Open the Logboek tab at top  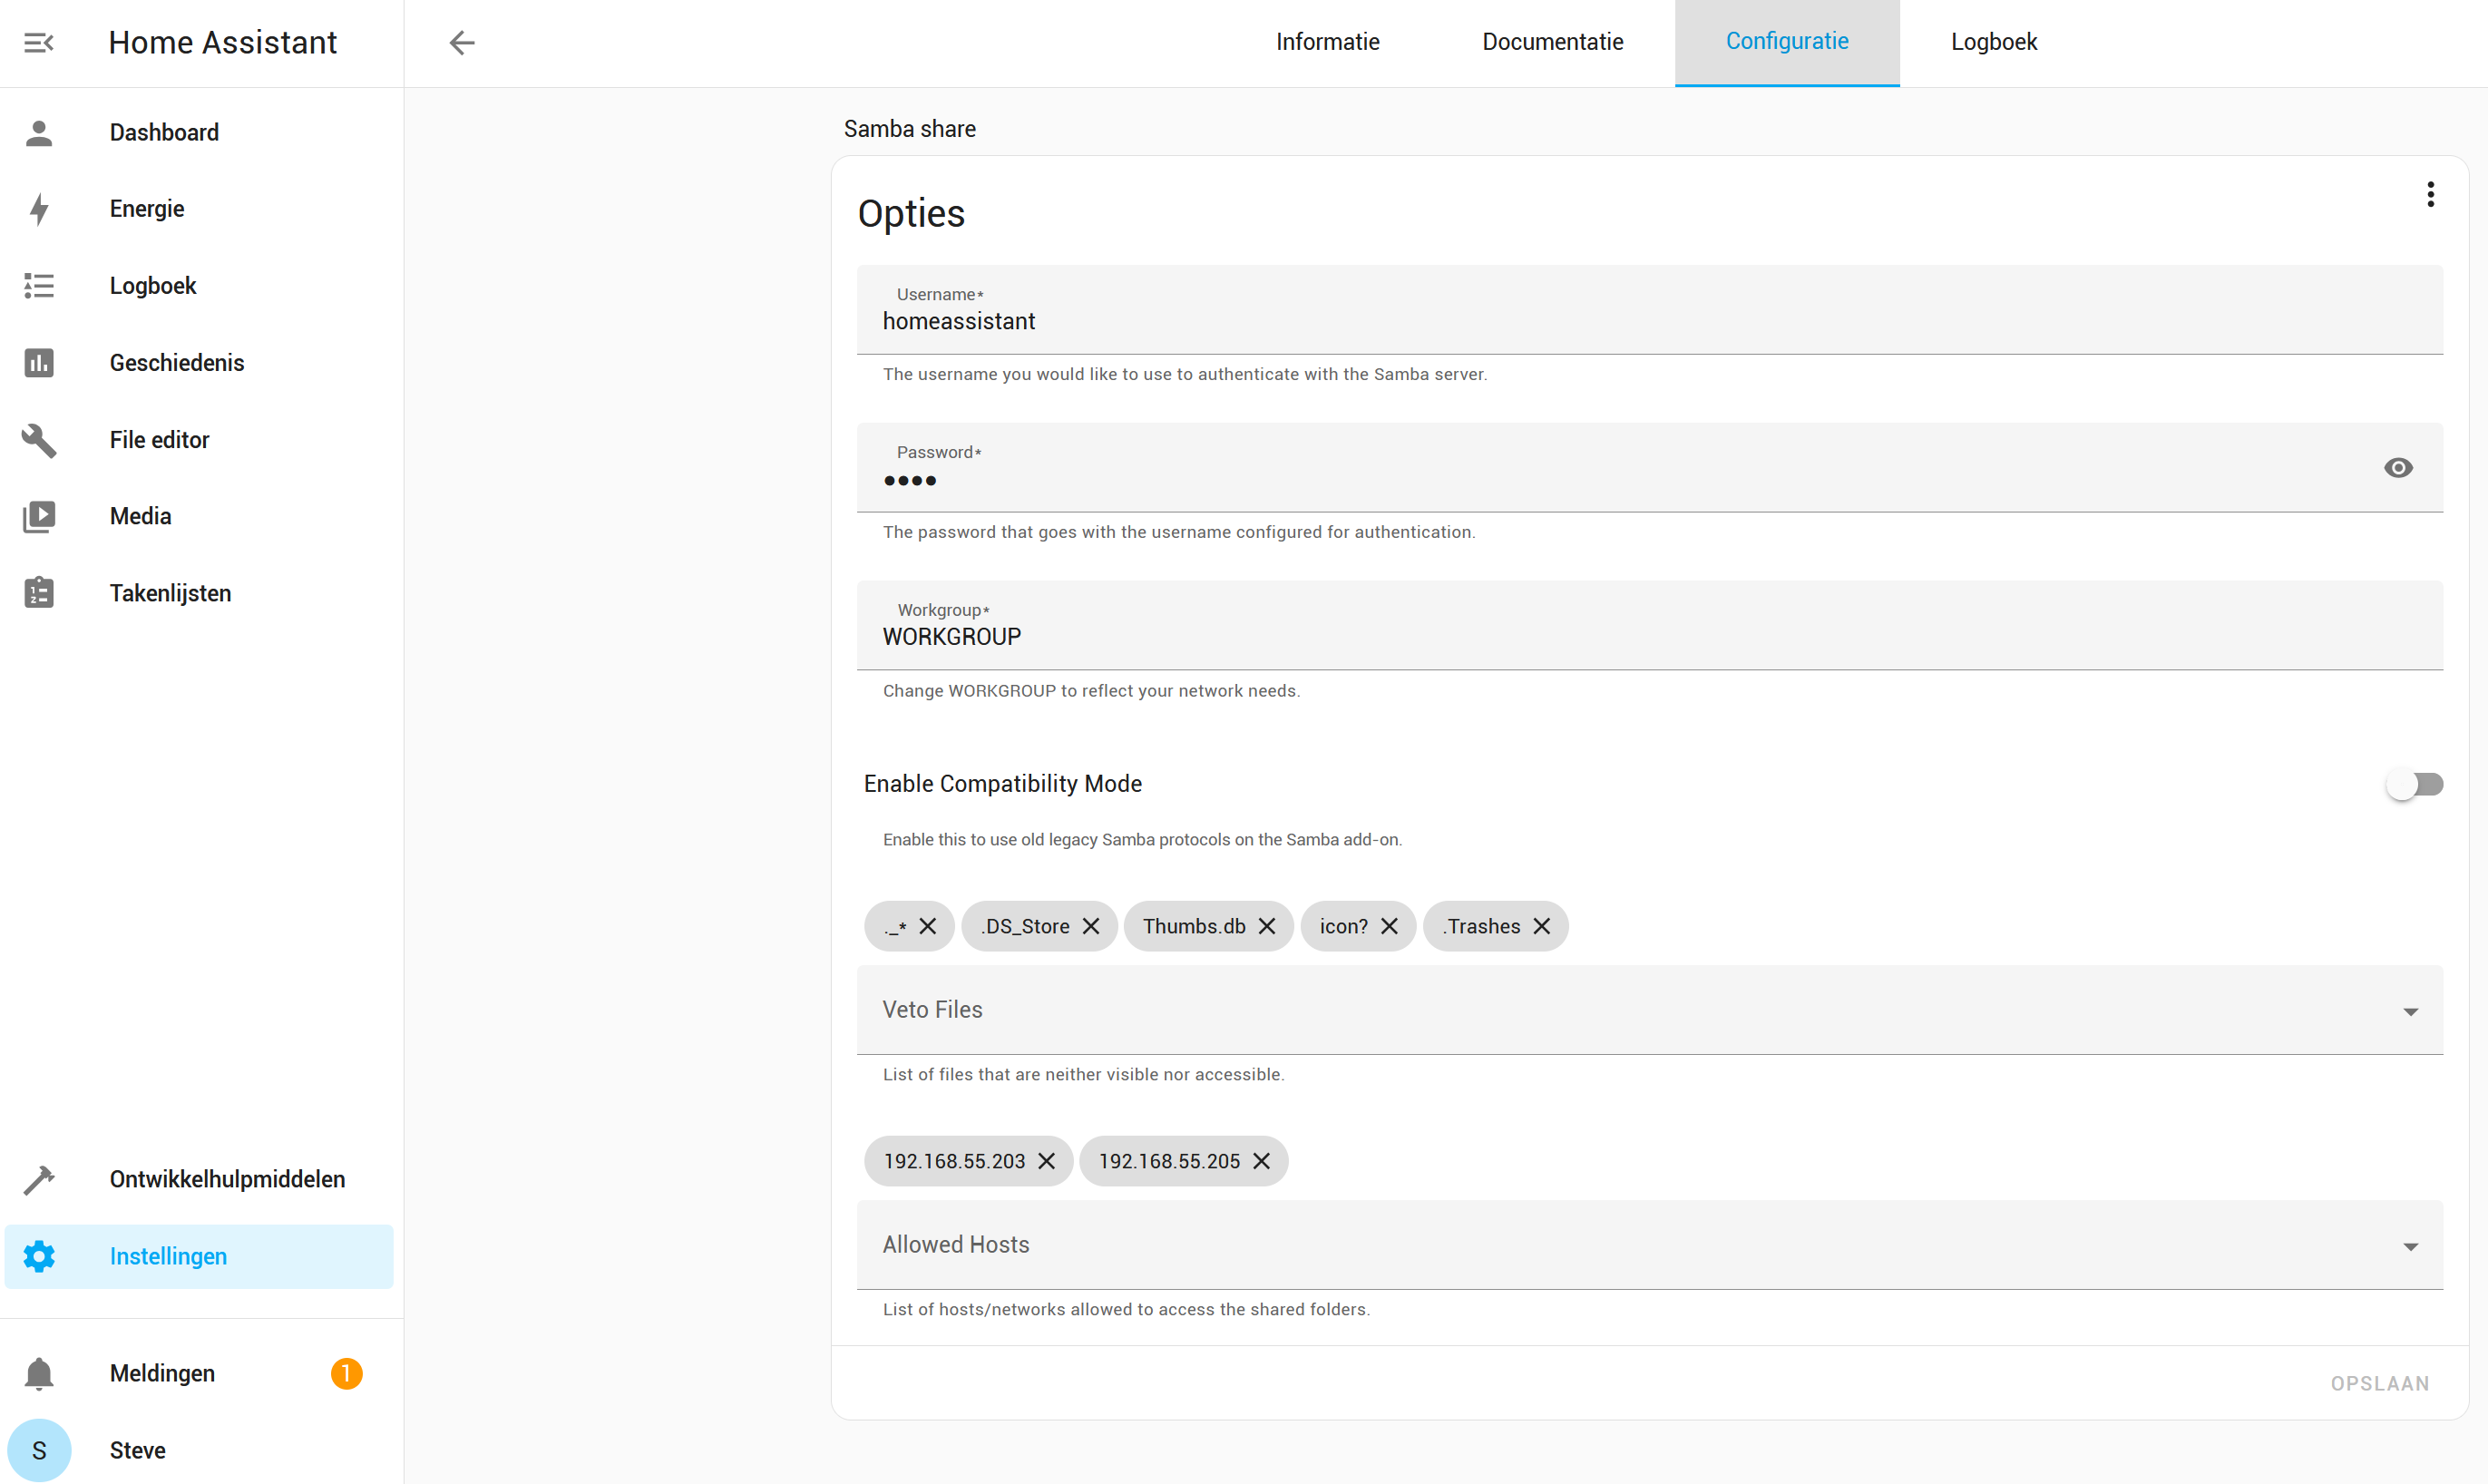point(1994,42)
